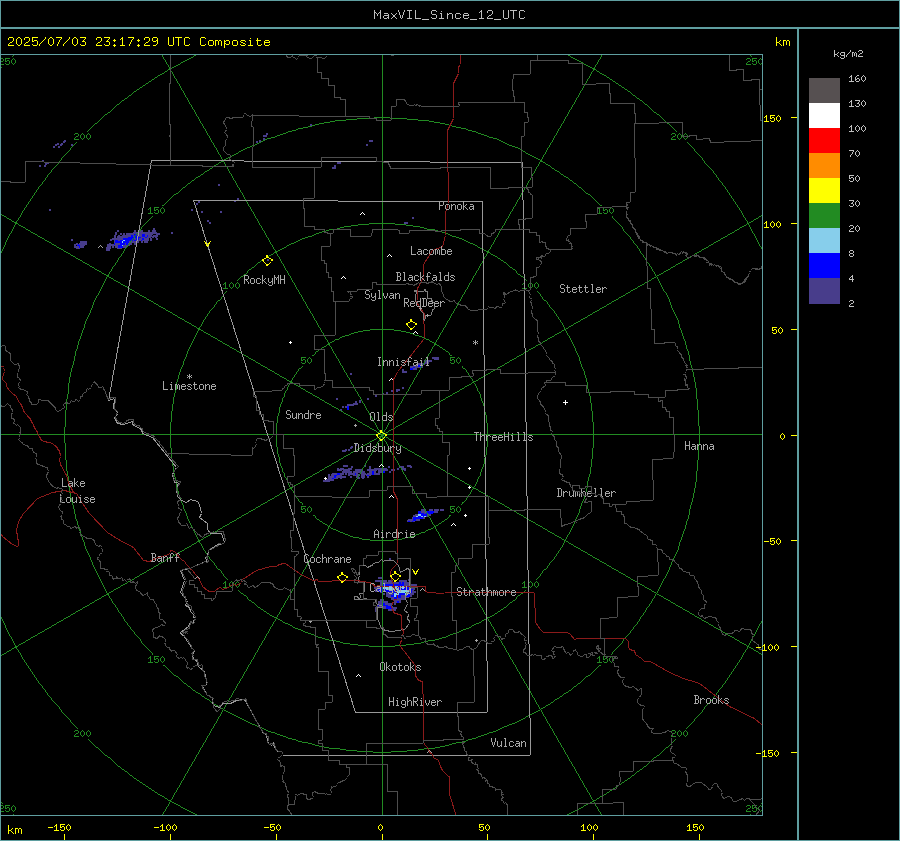Pick the purple 2-4 legend color block
The image size is (900, 841).
pyautogui.click(x=824, y=290)
